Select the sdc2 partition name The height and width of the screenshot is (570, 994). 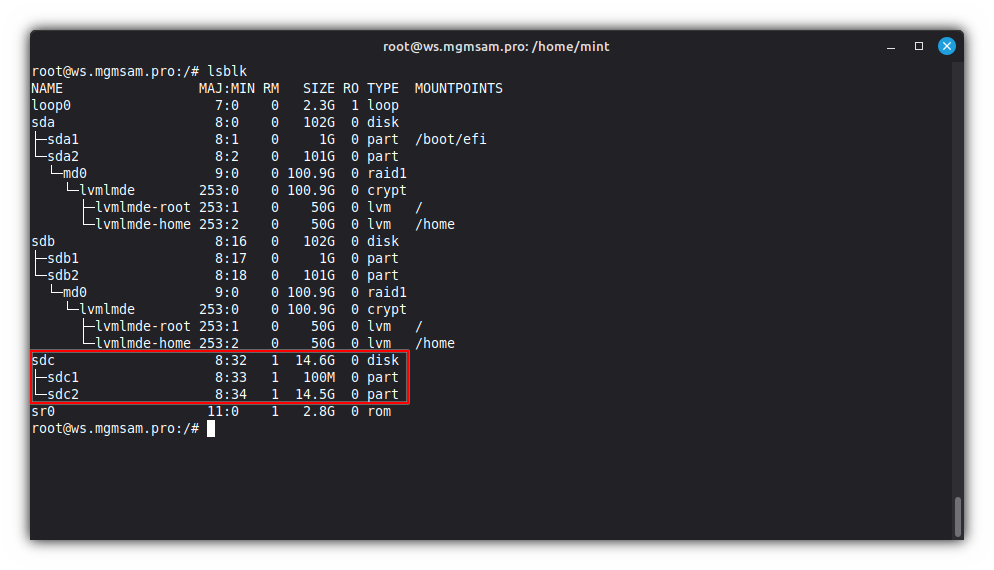pyautogui.click(x=62, y=394)
